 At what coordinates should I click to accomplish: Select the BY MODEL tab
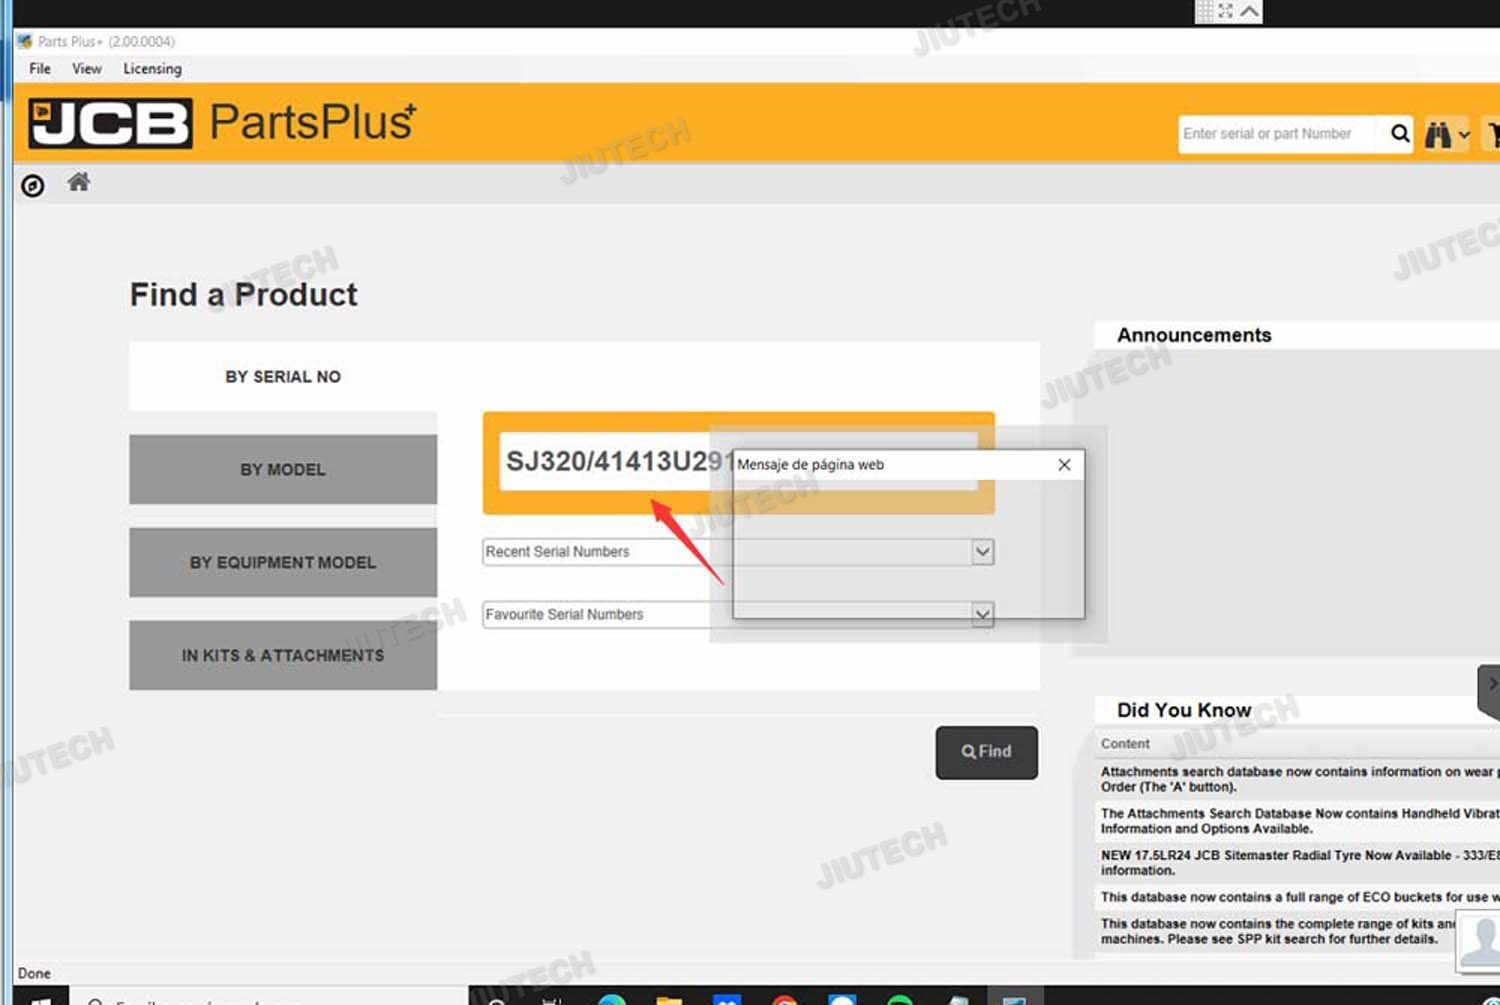(x=283, y=470)
